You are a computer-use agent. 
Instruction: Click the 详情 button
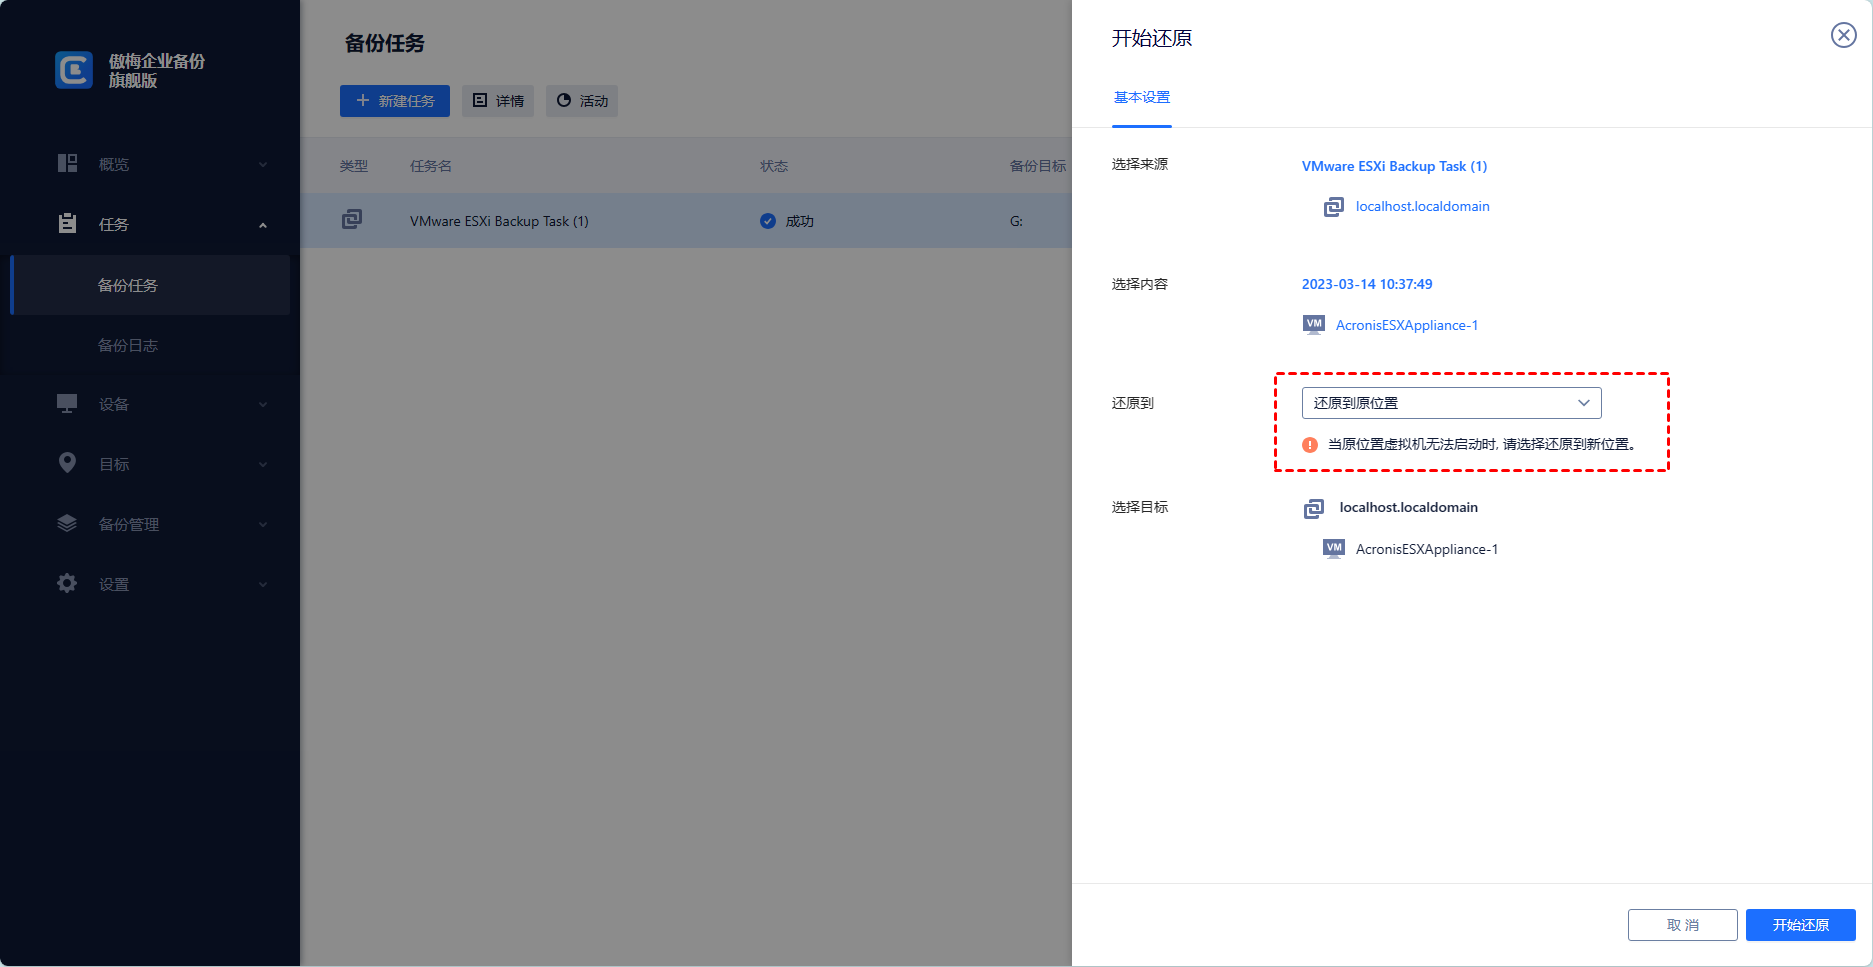click(498, 101)
